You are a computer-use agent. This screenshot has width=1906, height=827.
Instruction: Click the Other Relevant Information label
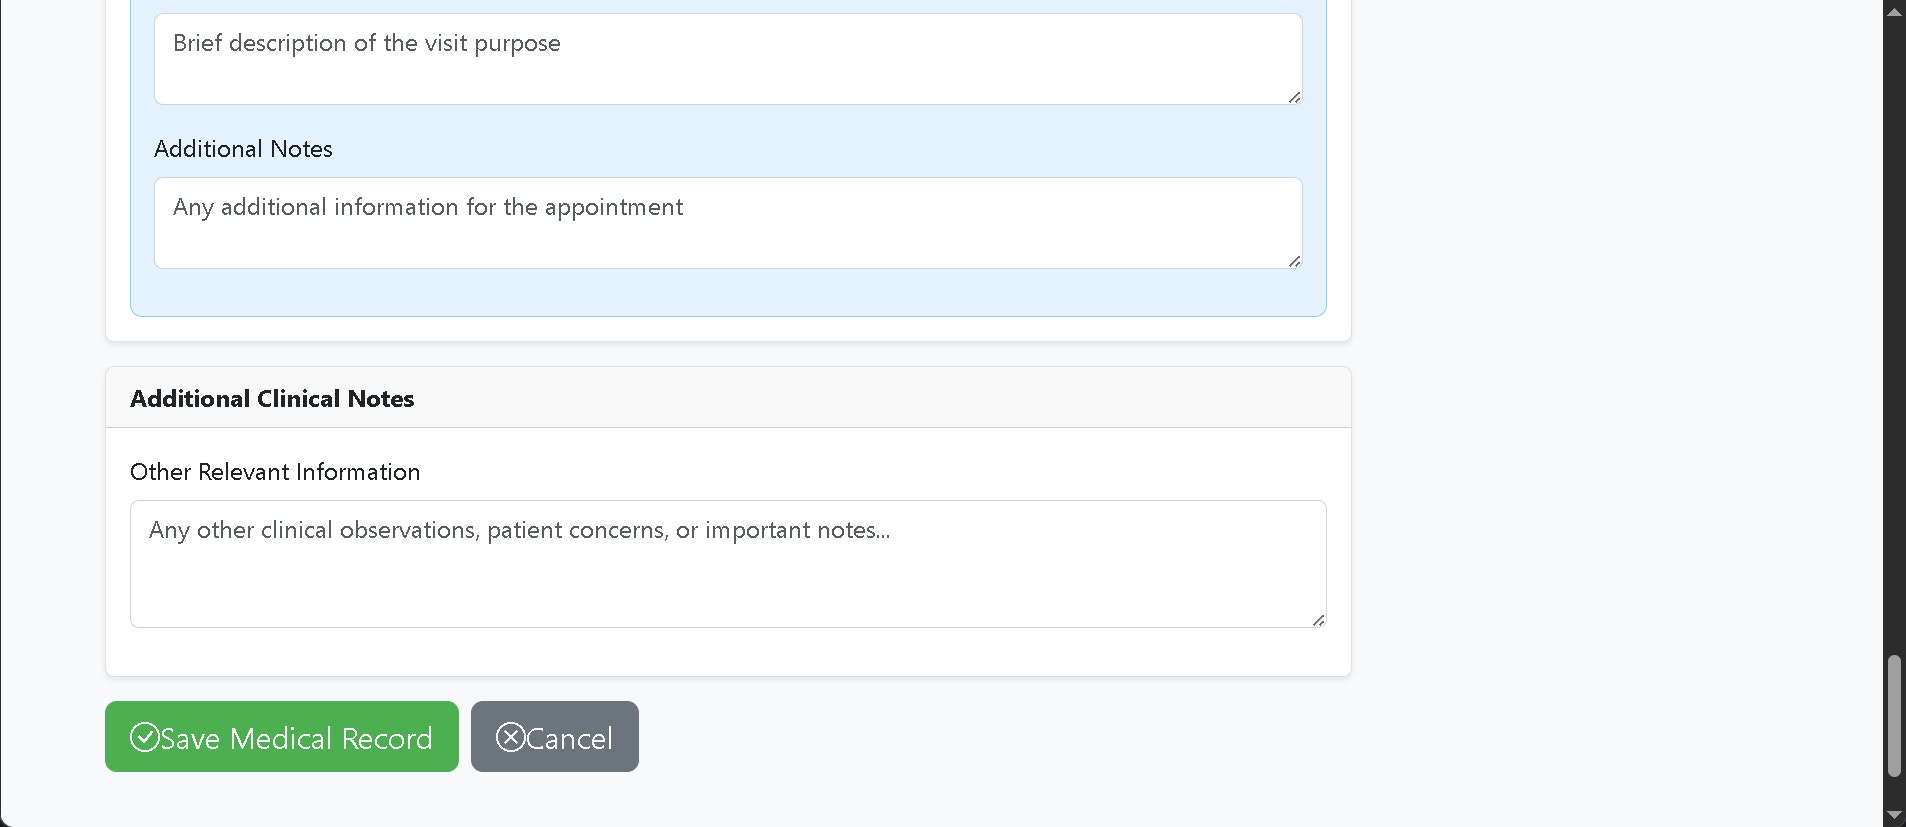(x=275, y=471)
